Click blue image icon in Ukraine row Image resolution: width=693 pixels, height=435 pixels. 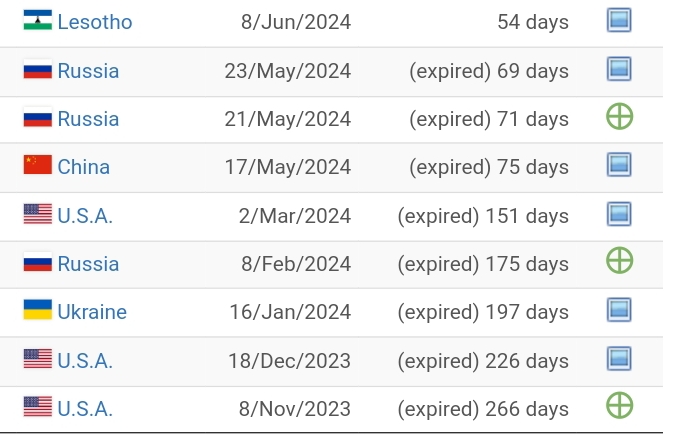pyautogui.click(x=619, y=311)
